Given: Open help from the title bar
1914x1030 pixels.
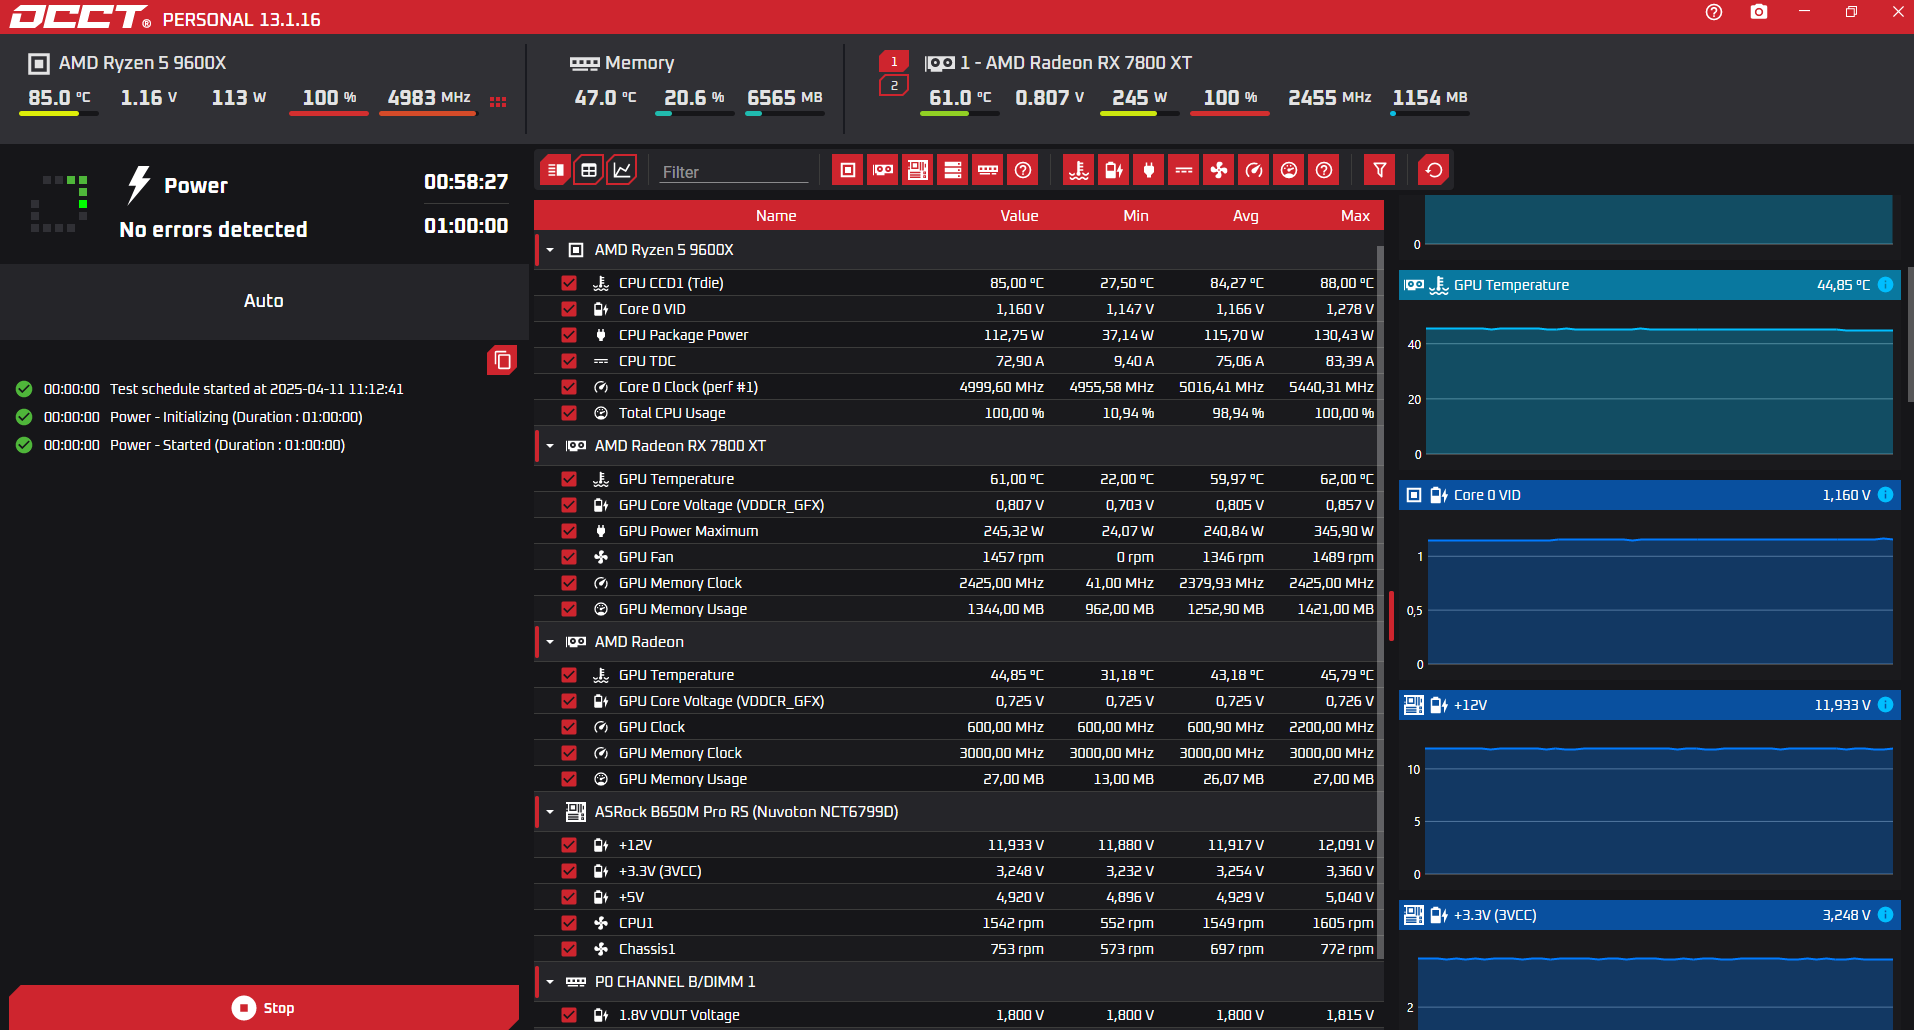Looking at the screenshot, I should pos(1714,12).
